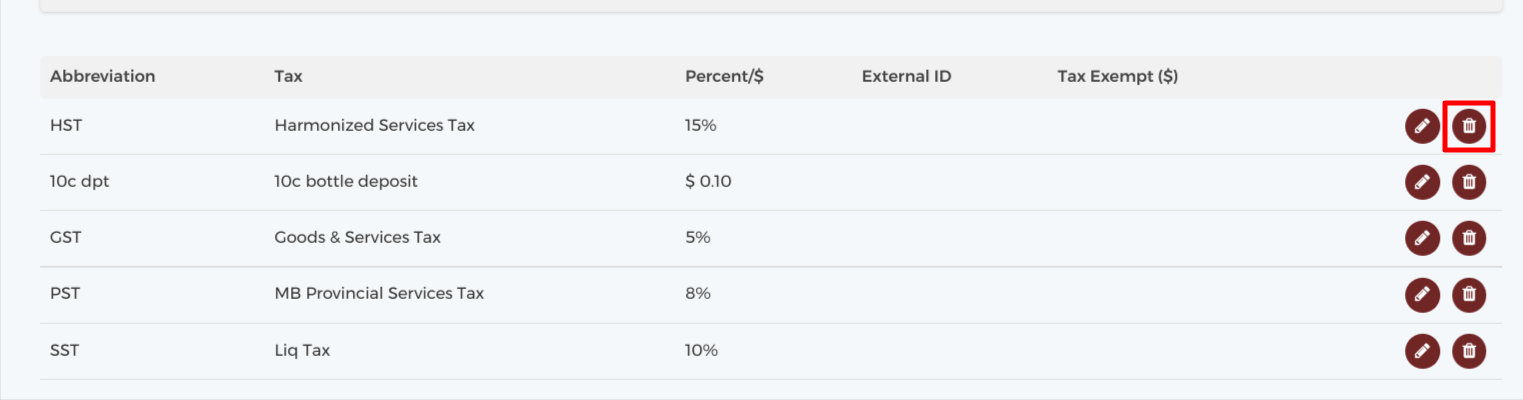Click the Tax column header
Viewport: 1523px width, 400px height.
[x=288, y=76]
